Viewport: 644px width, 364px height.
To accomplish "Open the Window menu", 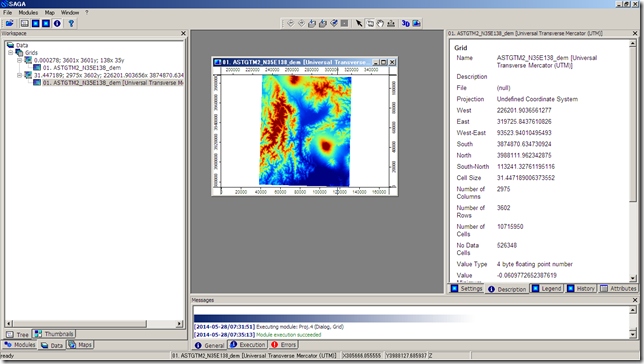I will (x=70, y=13).
